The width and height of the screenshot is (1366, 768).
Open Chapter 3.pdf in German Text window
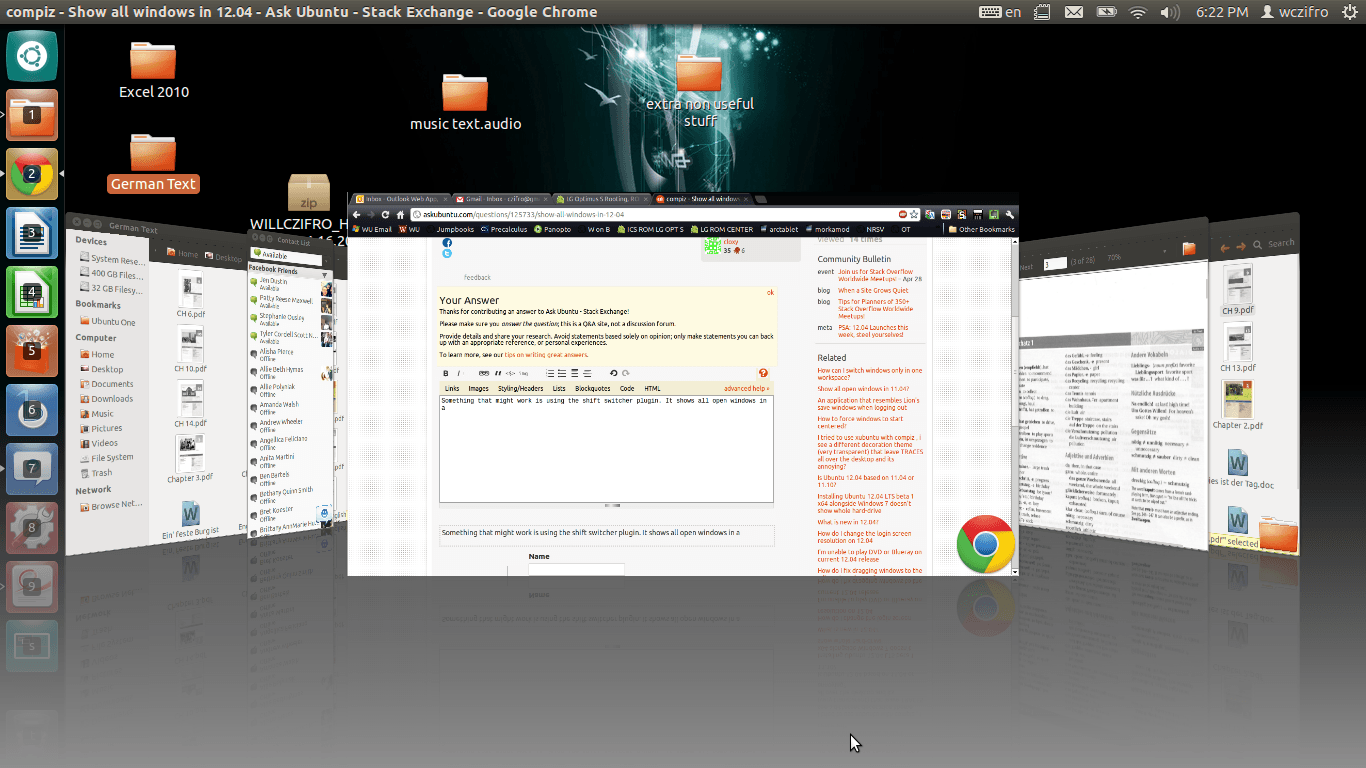[190, 459]
